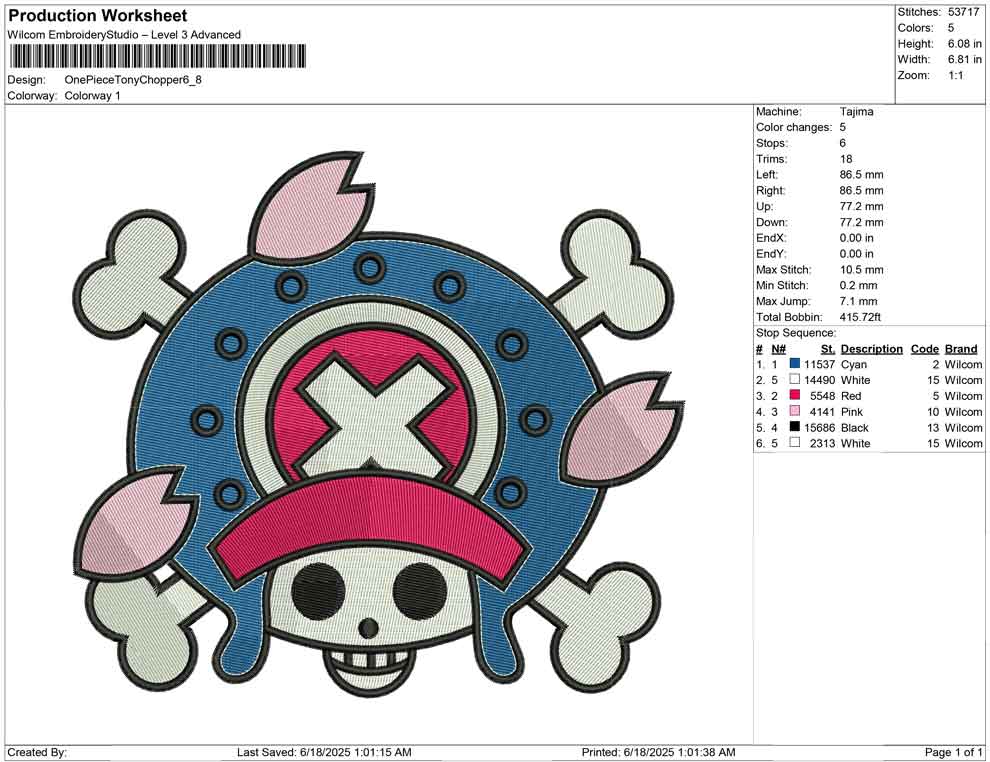Click the Machine value 'Tajima'

(857, 111)
